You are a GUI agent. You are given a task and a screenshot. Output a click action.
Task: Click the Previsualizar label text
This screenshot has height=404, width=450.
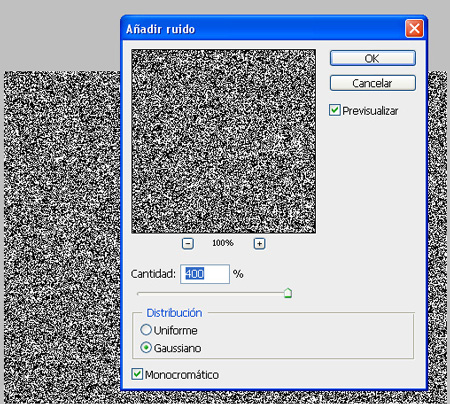click(370, 111)
